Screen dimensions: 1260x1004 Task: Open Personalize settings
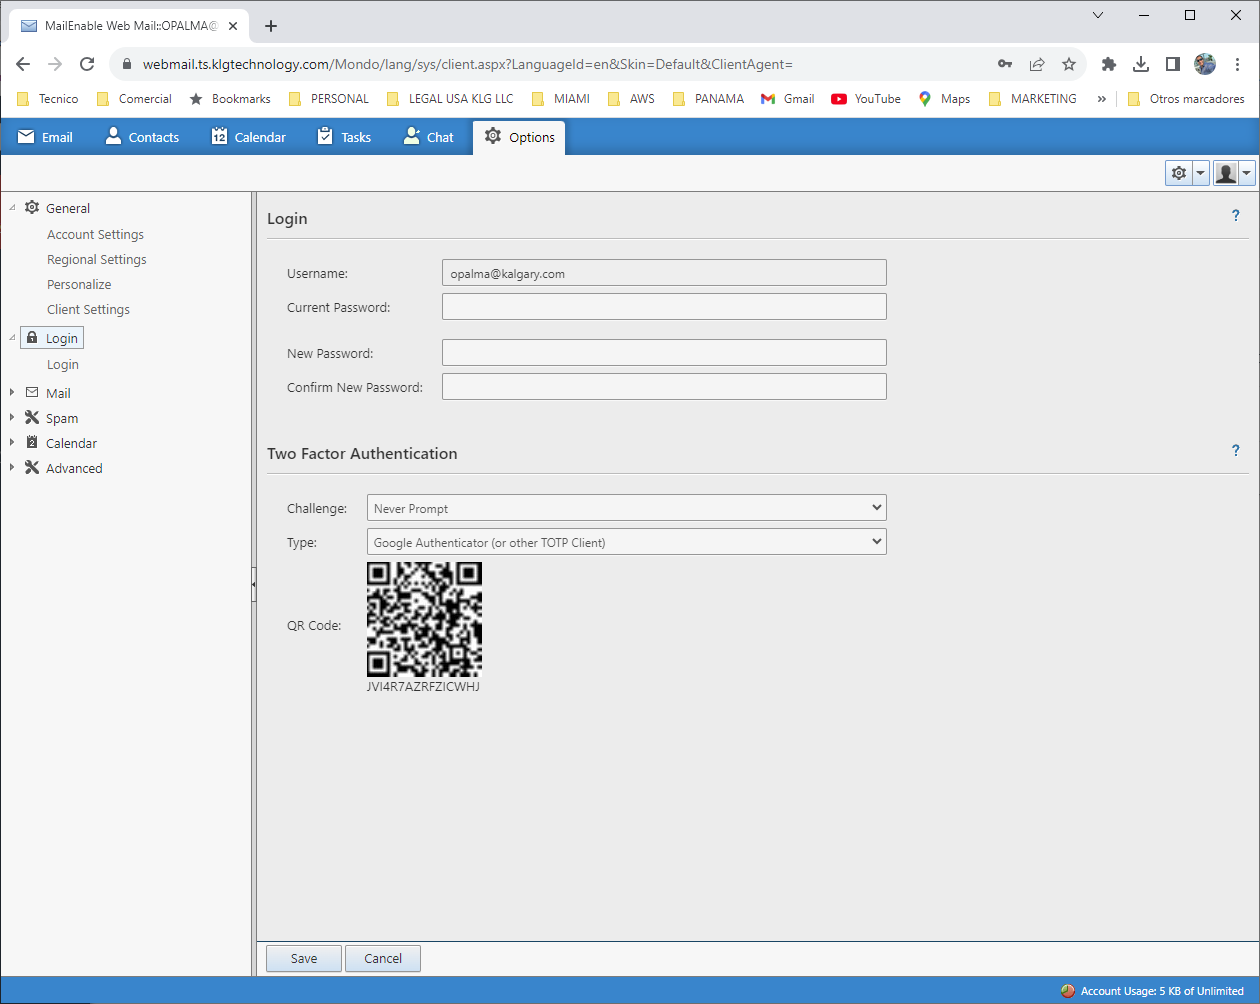pyautogui.click(x=79, y=284)
